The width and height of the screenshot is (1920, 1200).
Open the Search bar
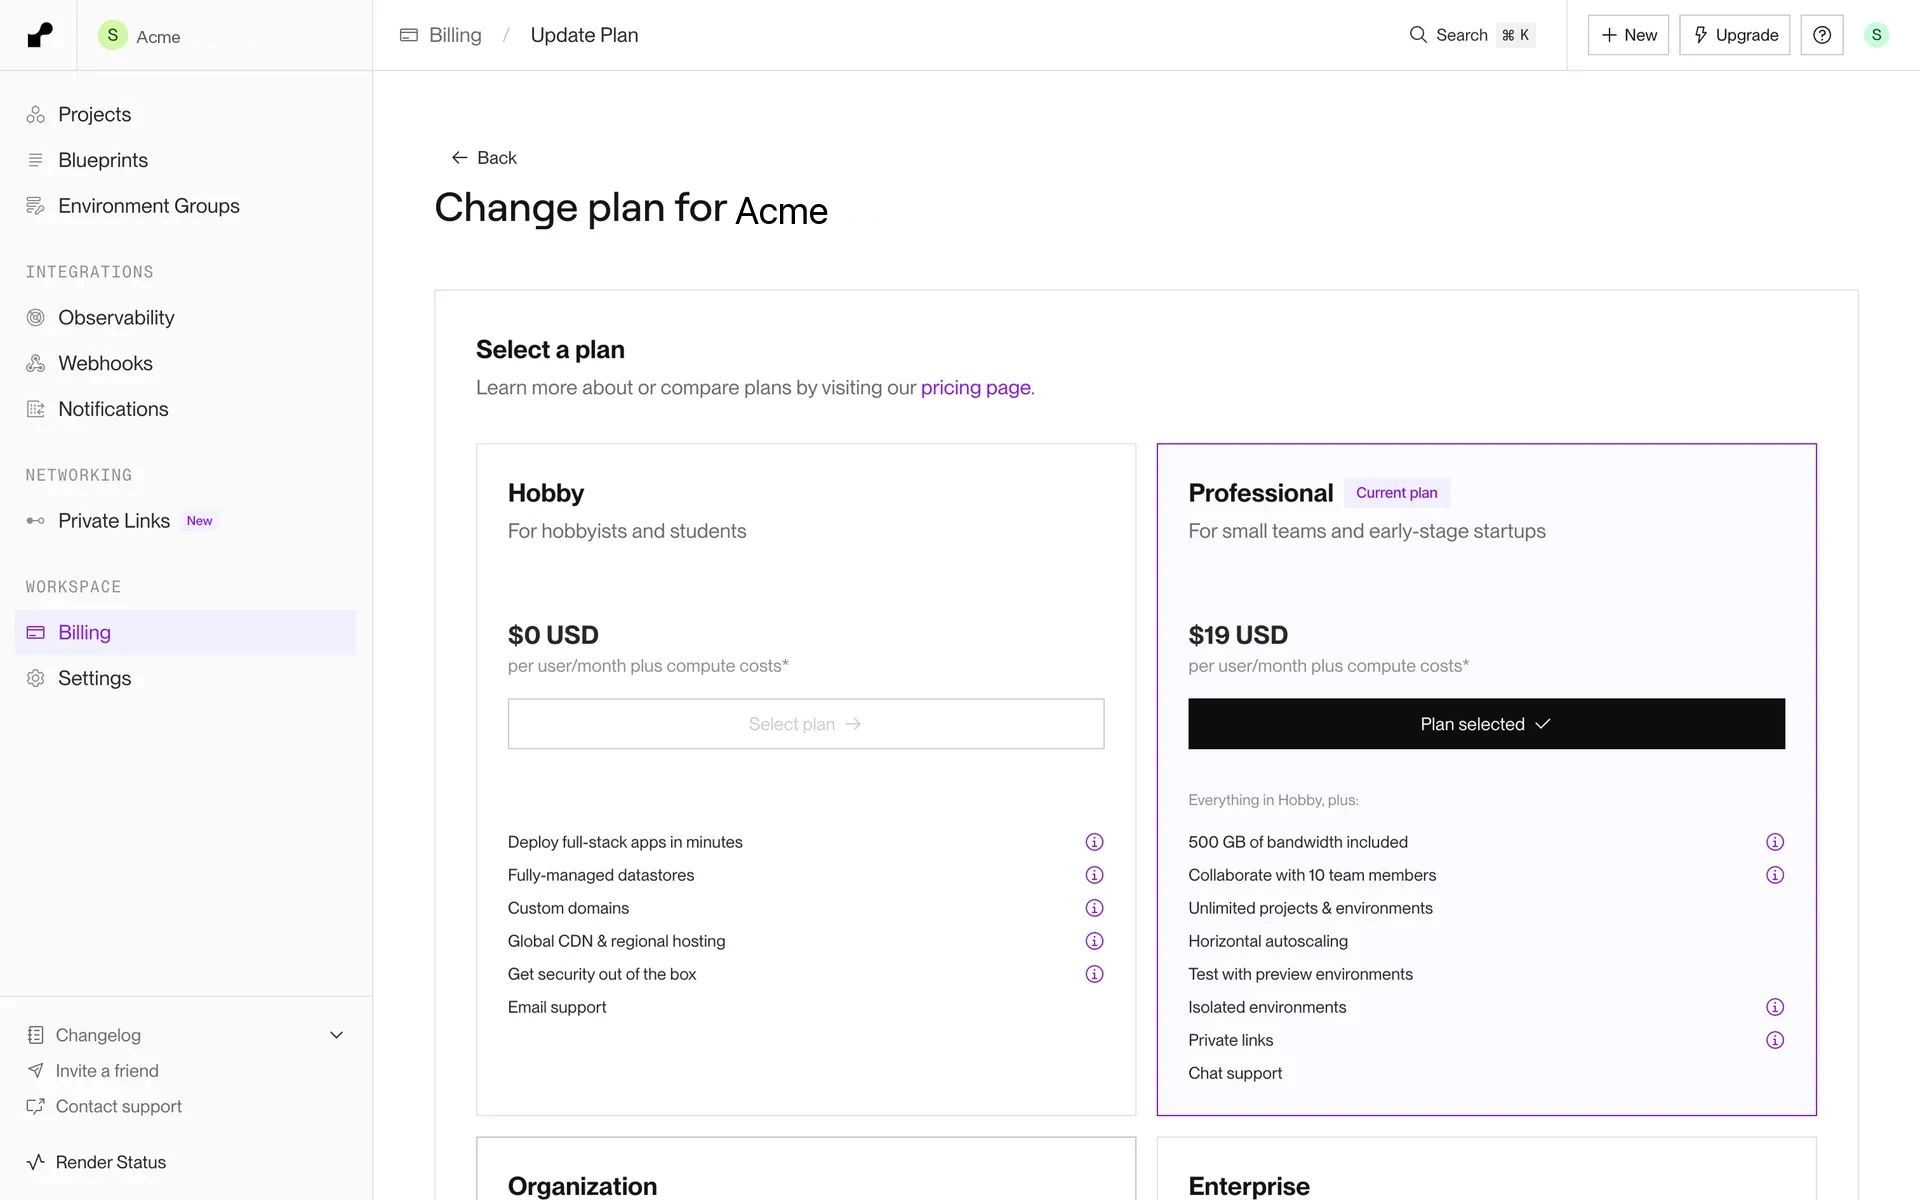pyautogui.click(x=1471, y=35)
